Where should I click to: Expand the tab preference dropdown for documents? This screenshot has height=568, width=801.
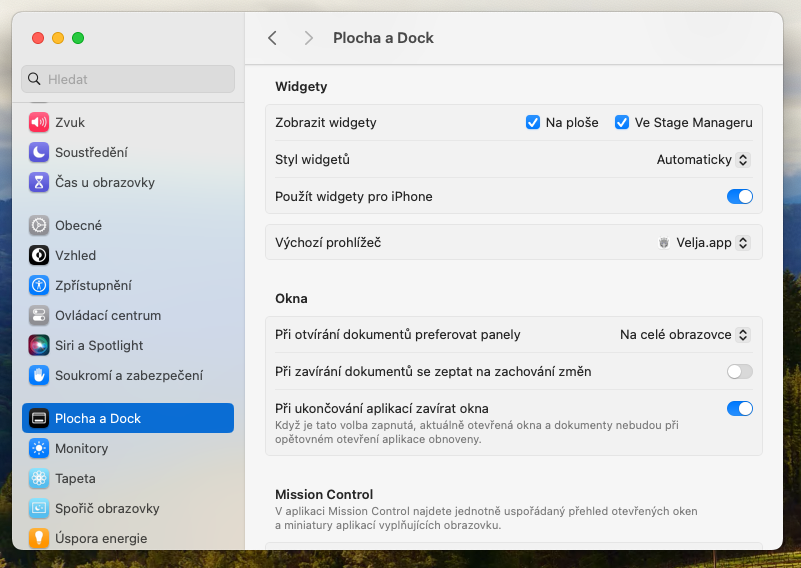click(684, 334)
